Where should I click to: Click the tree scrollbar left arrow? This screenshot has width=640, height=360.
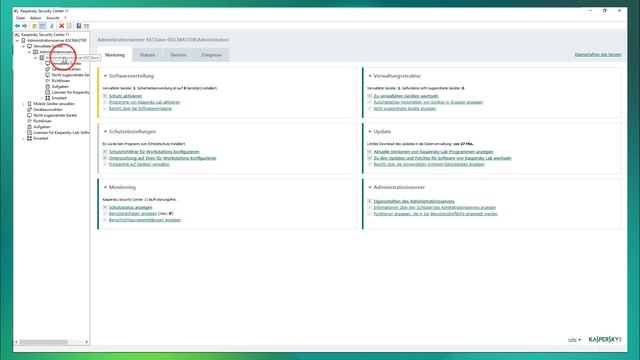pyautogui.click(x=17, y=342)
